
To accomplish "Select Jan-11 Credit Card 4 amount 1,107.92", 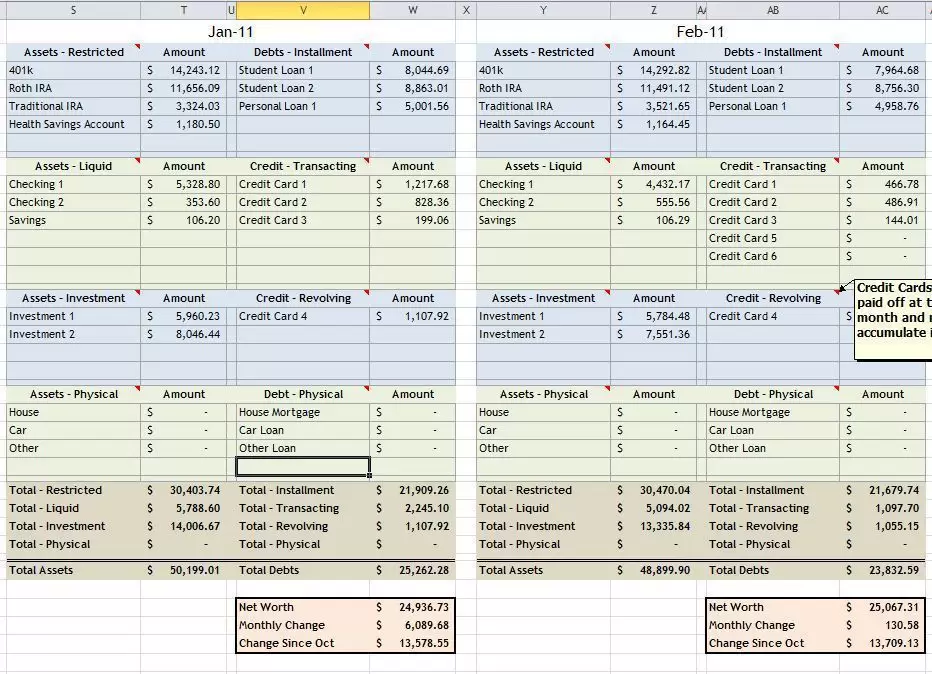I will (x=413, y=316).
